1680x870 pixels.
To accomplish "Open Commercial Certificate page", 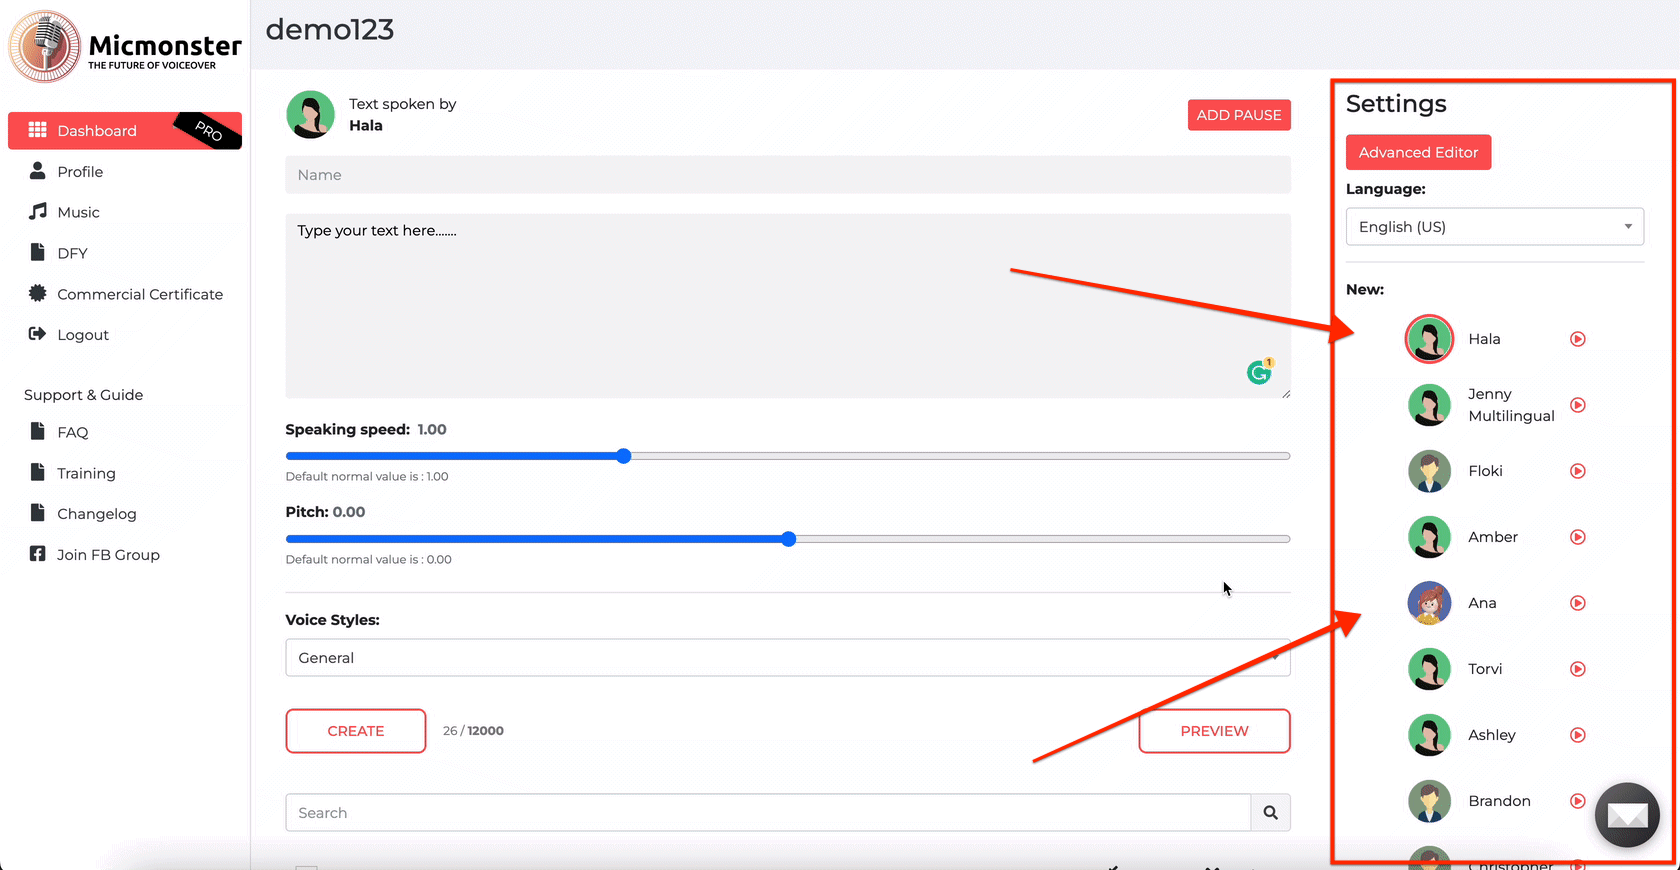I will click(x=139, y=294).
